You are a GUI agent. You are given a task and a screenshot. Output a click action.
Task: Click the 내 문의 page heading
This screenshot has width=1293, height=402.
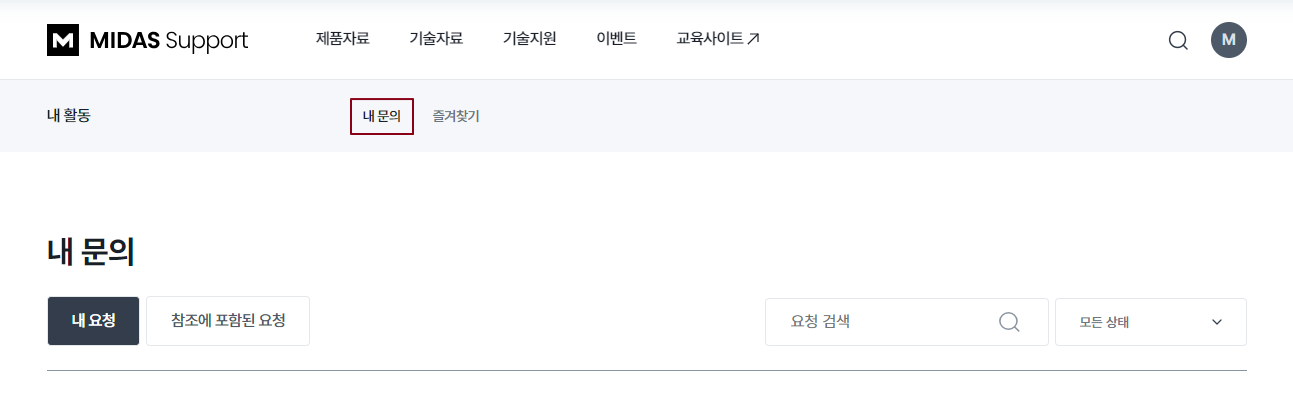coord(91,253)
